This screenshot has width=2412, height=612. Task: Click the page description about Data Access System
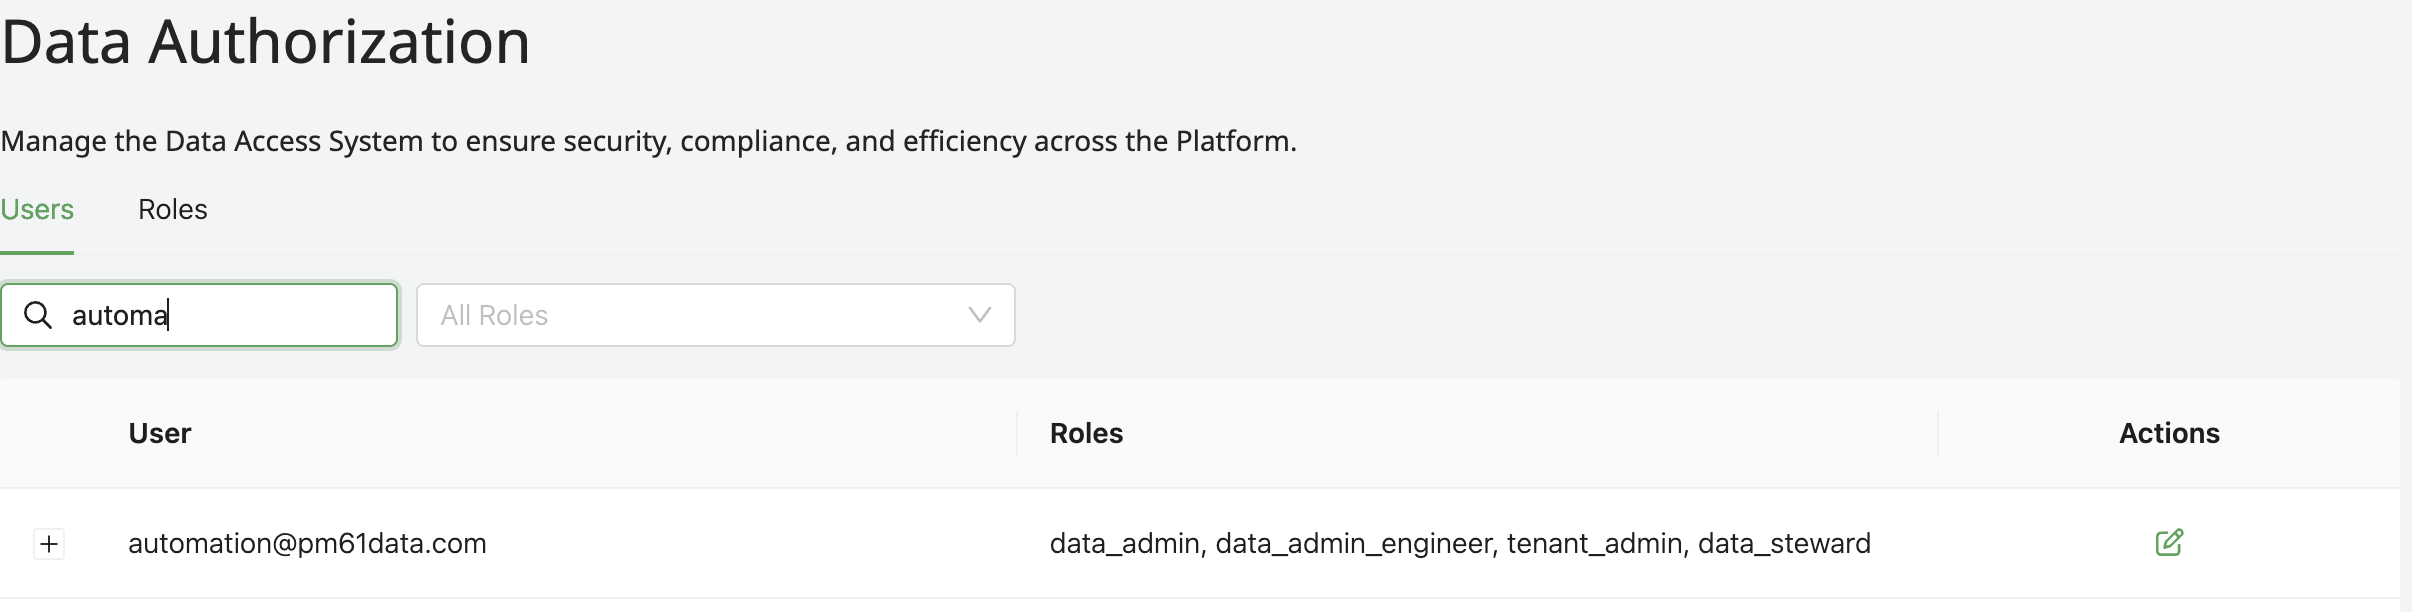coord(648,141)
